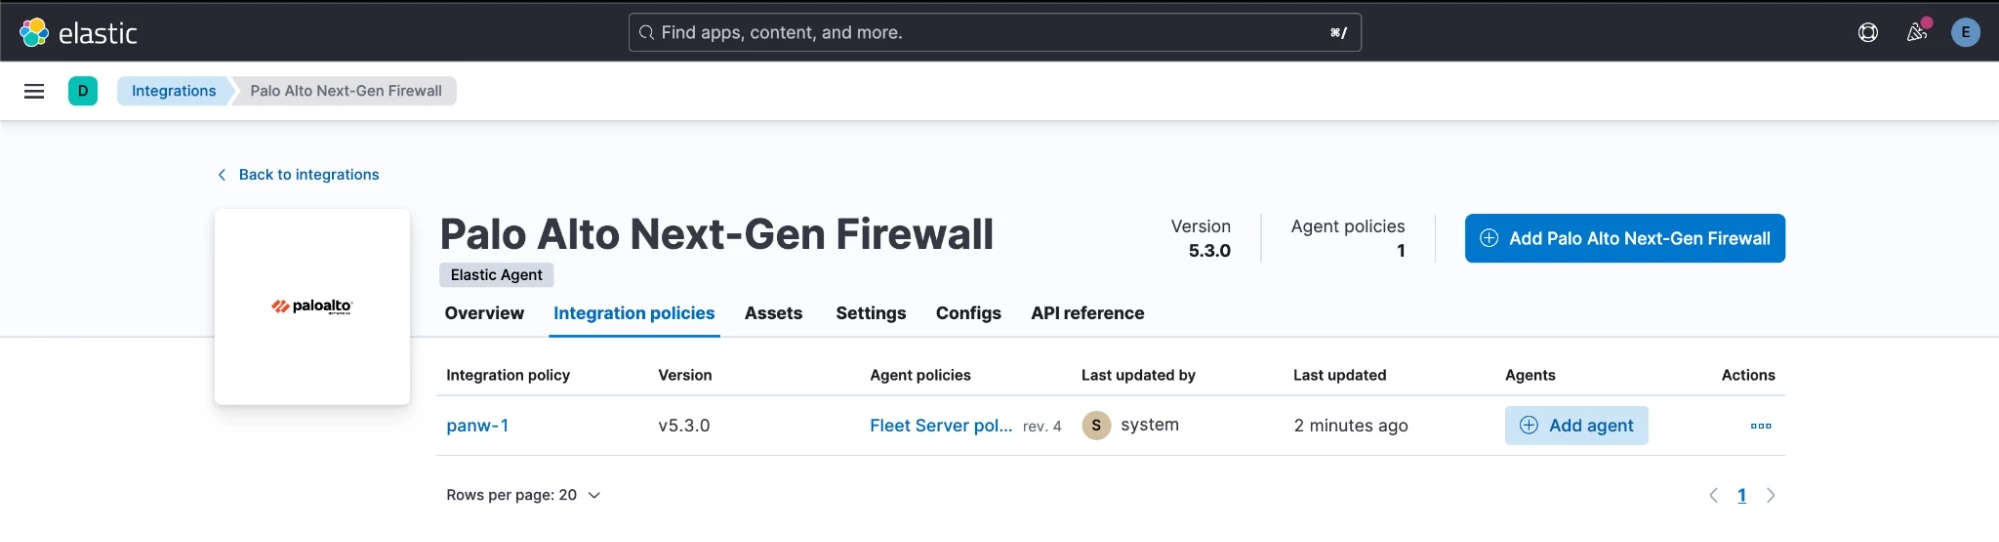
Task: Click the Add agent button
Action: (x=1576, y=425)
